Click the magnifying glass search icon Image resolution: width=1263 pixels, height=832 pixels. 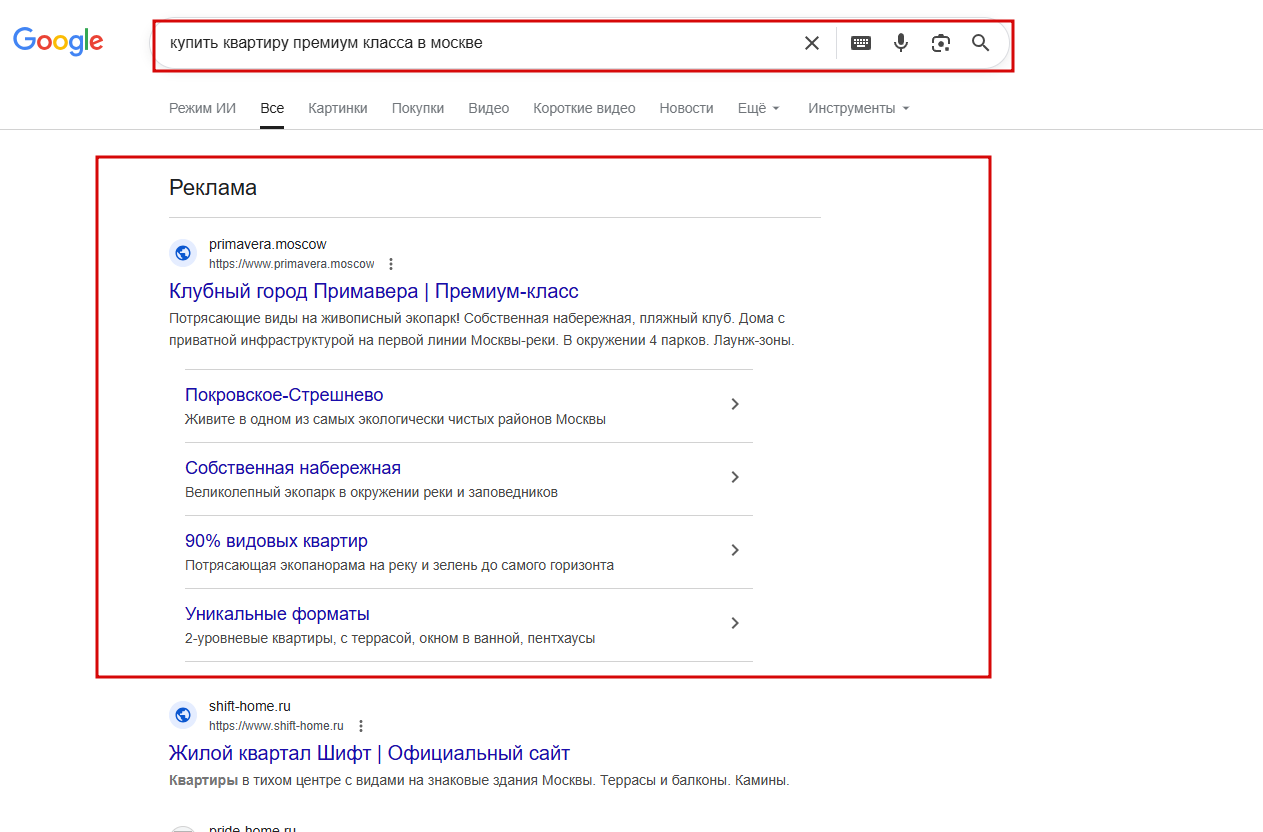981,43
